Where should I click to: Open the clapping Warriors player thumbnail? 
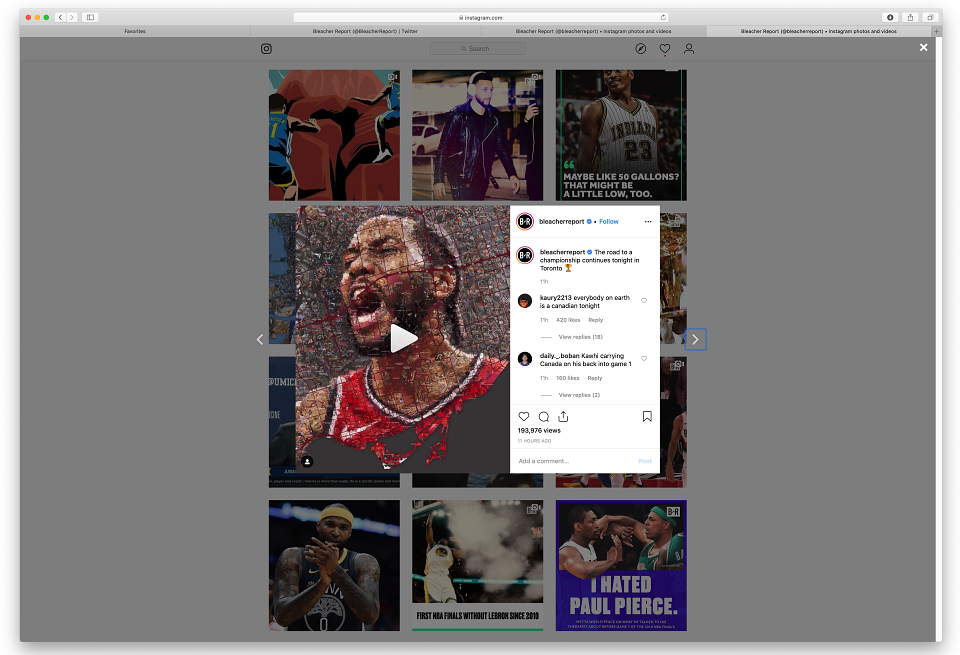click(x=334, y=566)
